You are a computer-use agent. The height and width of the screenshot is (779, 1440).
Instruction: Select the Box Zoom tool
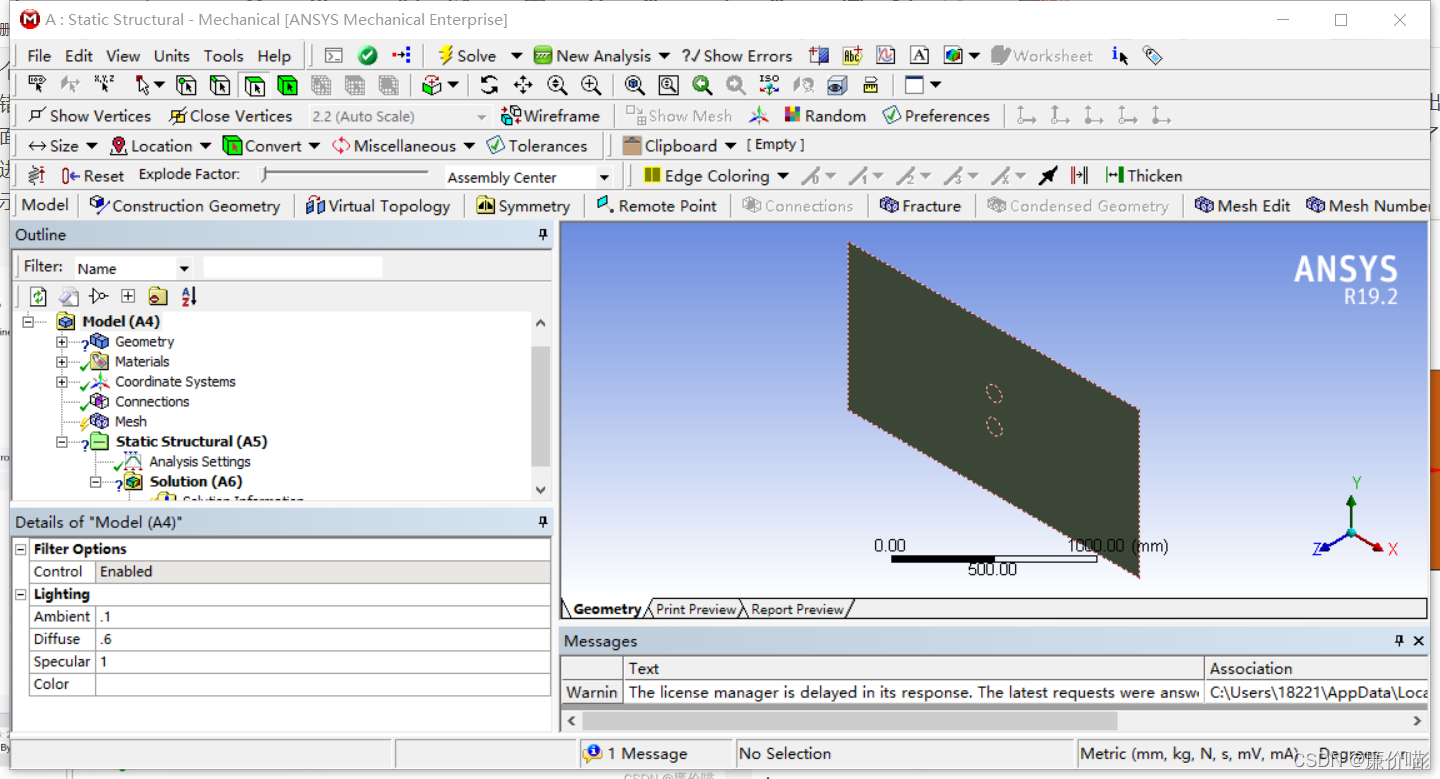(591, 85)
